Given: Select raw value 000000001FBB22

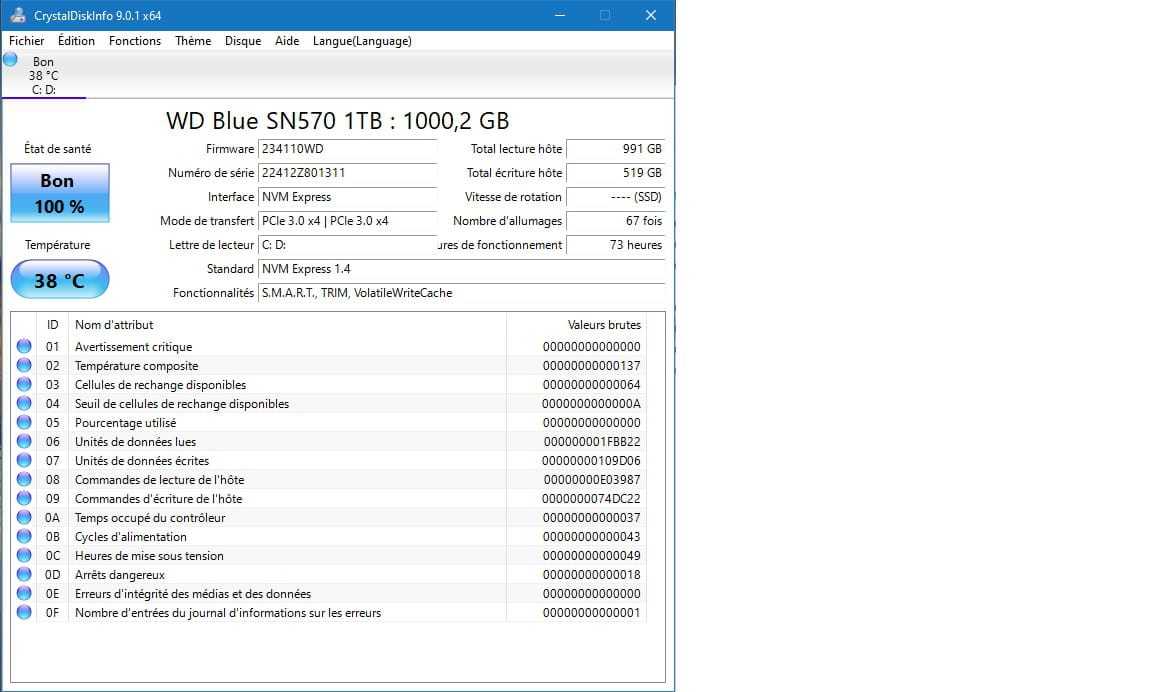Looking at the screenshot, I should (592, 442).
